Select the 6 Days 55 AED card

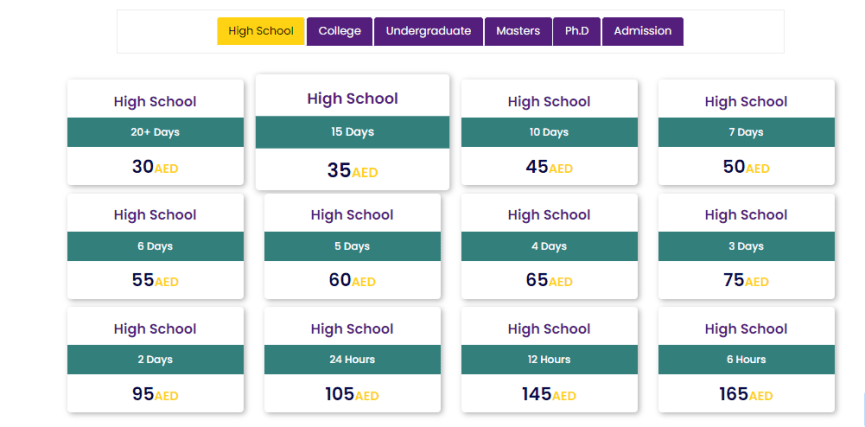155,246
